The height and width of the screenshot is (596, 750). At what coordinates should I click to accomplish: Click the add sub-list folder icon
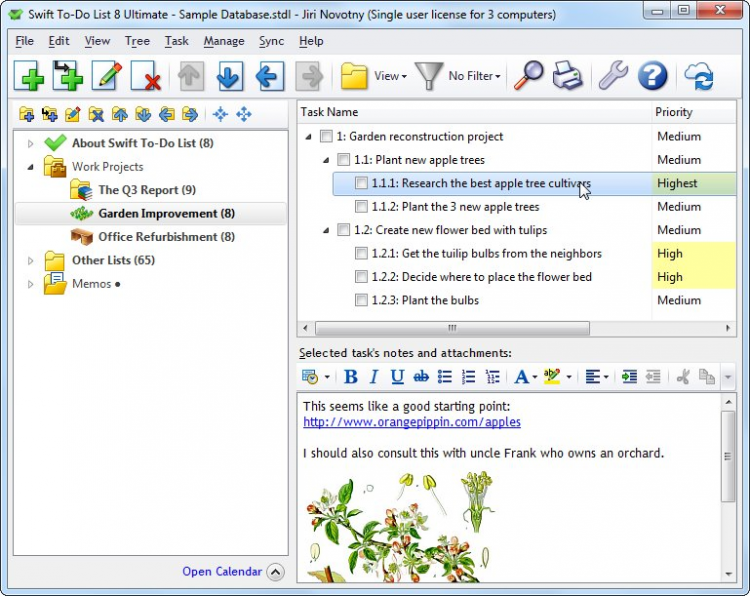coord(49,114)
